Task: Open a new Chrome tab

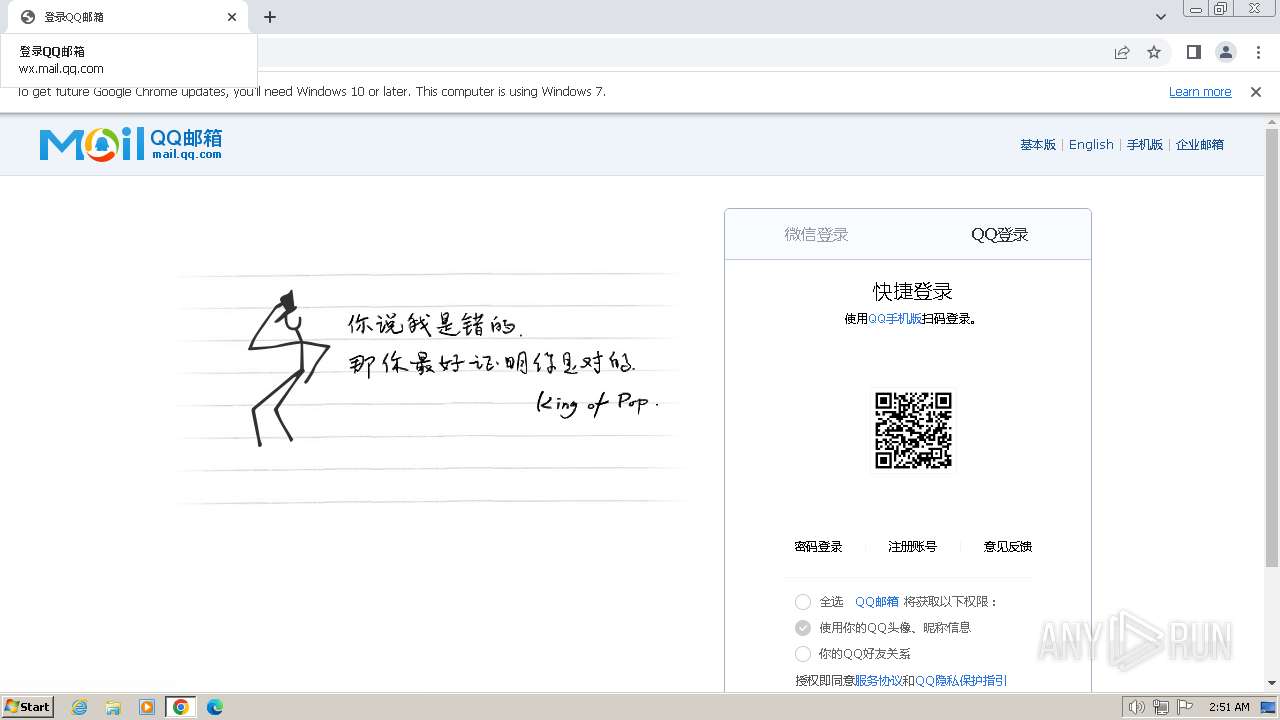Action: [x=270, y=17]
